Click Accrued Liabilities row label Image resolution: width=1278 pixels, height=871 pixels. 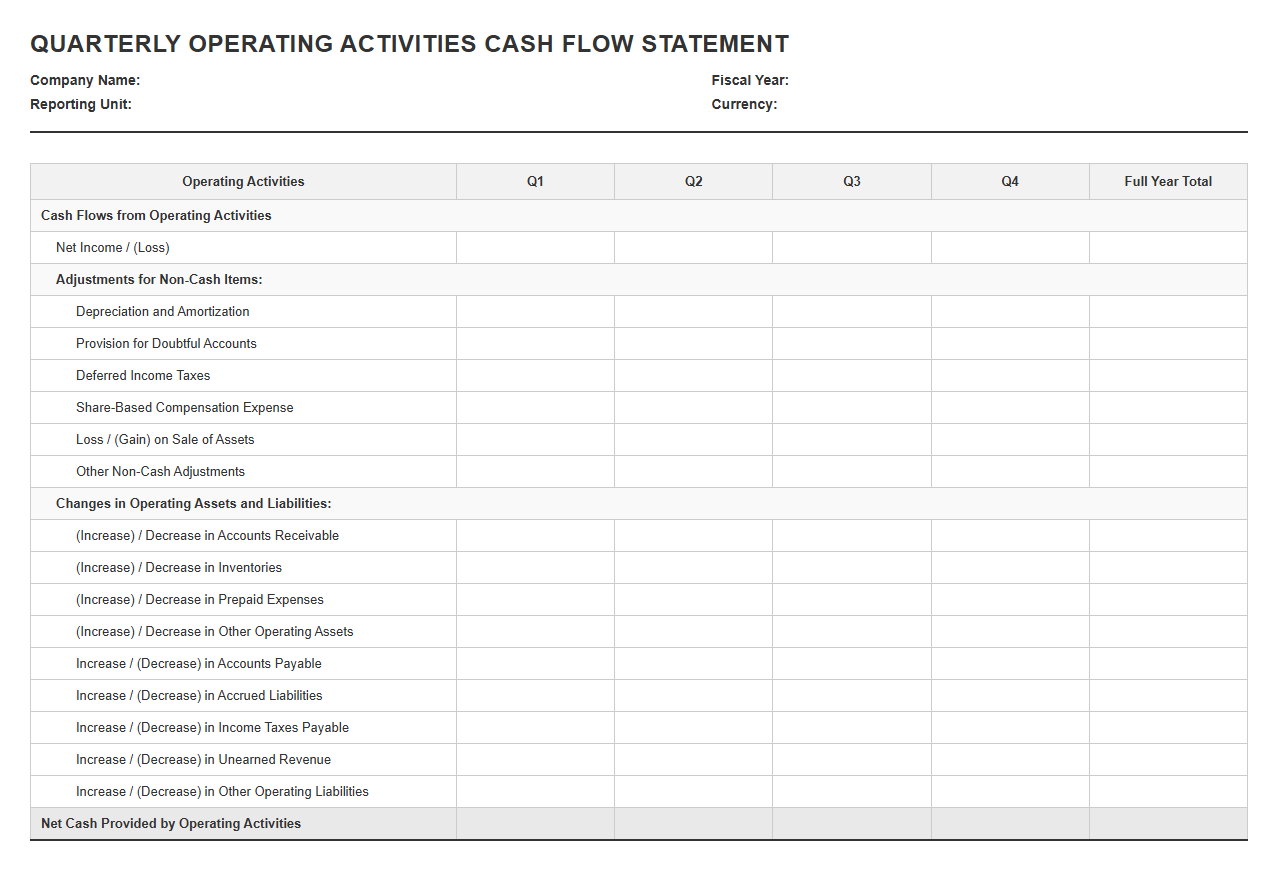tap(199, 695)
